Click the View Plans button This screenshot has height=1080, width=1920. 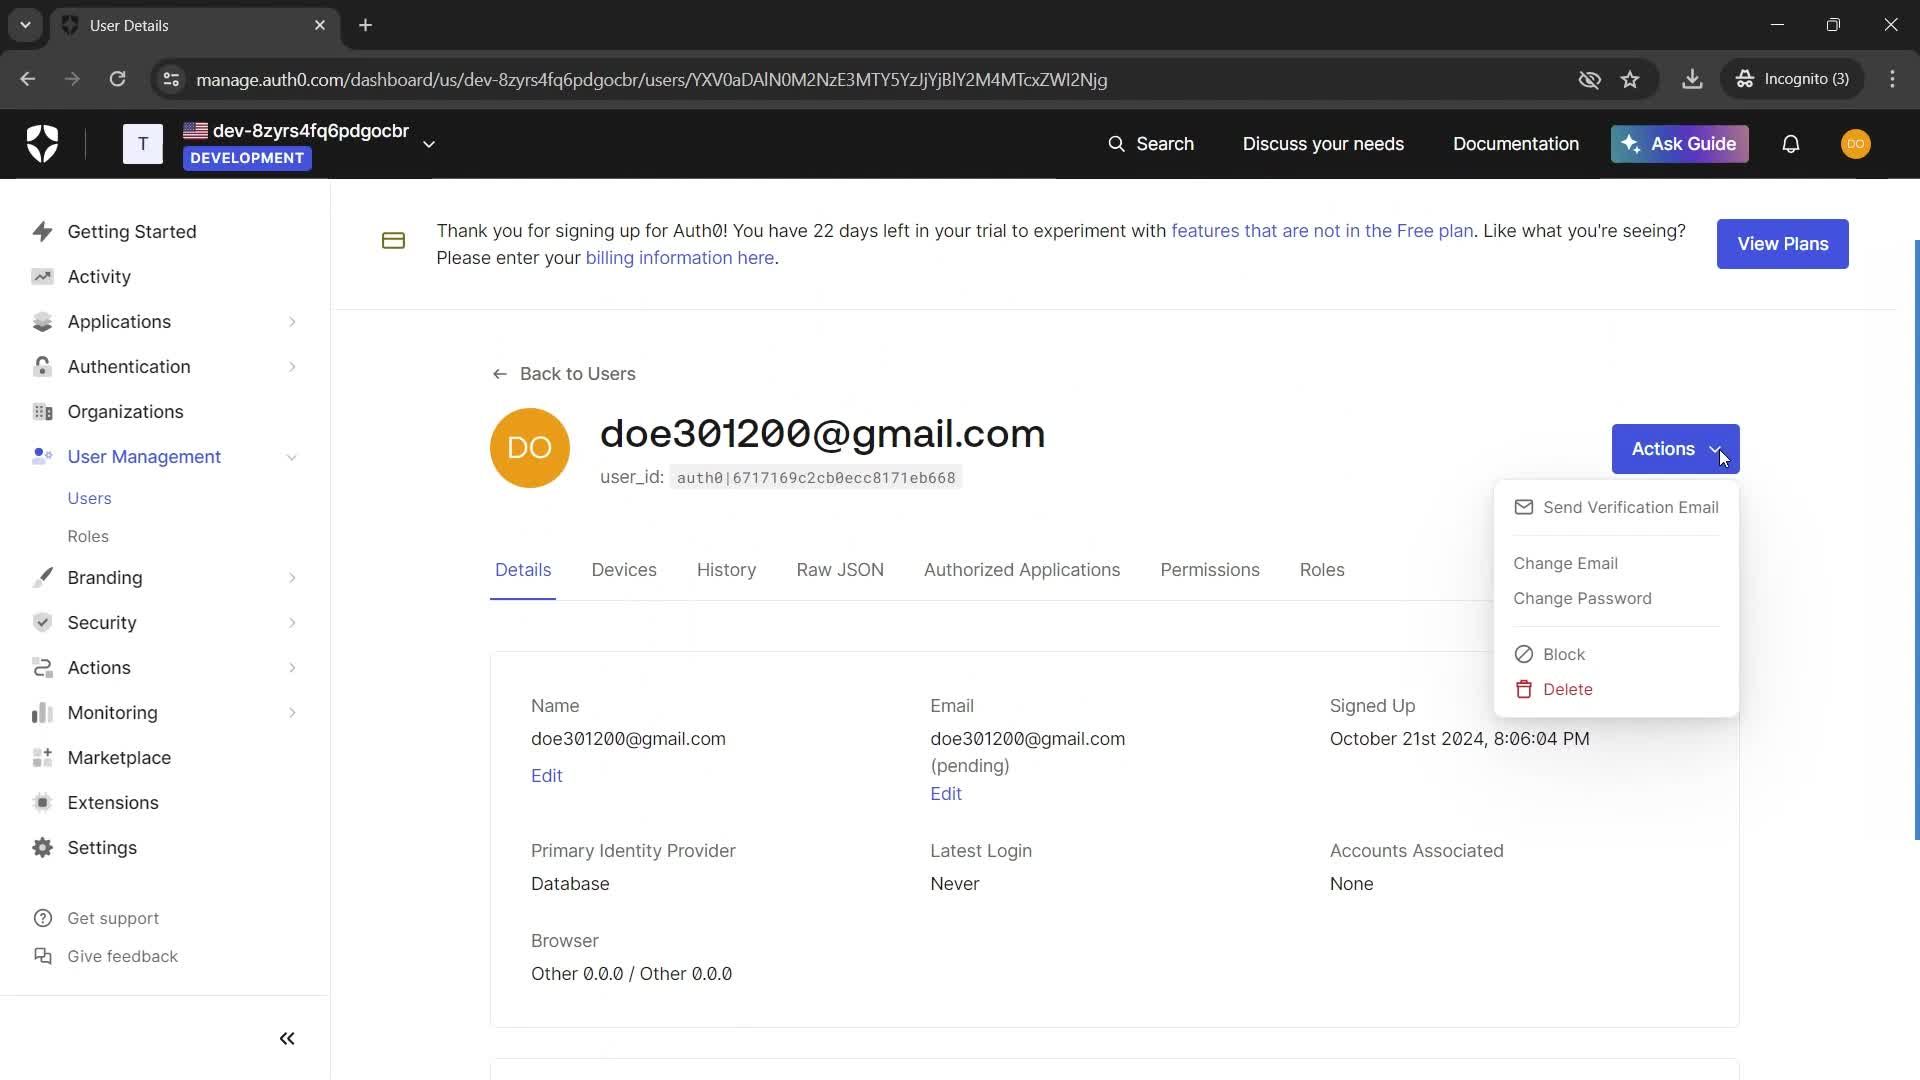[1782, 244]
